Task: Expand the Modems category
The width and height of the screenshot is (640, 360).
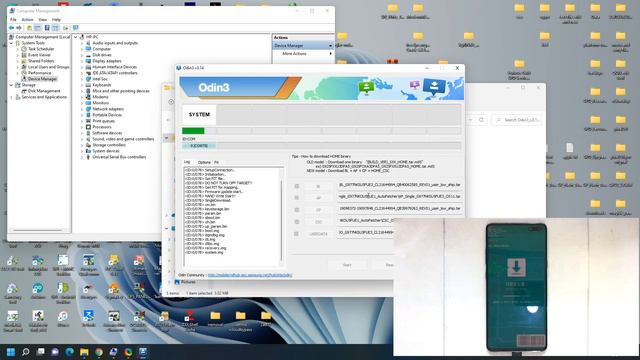Action: point(82,97)
